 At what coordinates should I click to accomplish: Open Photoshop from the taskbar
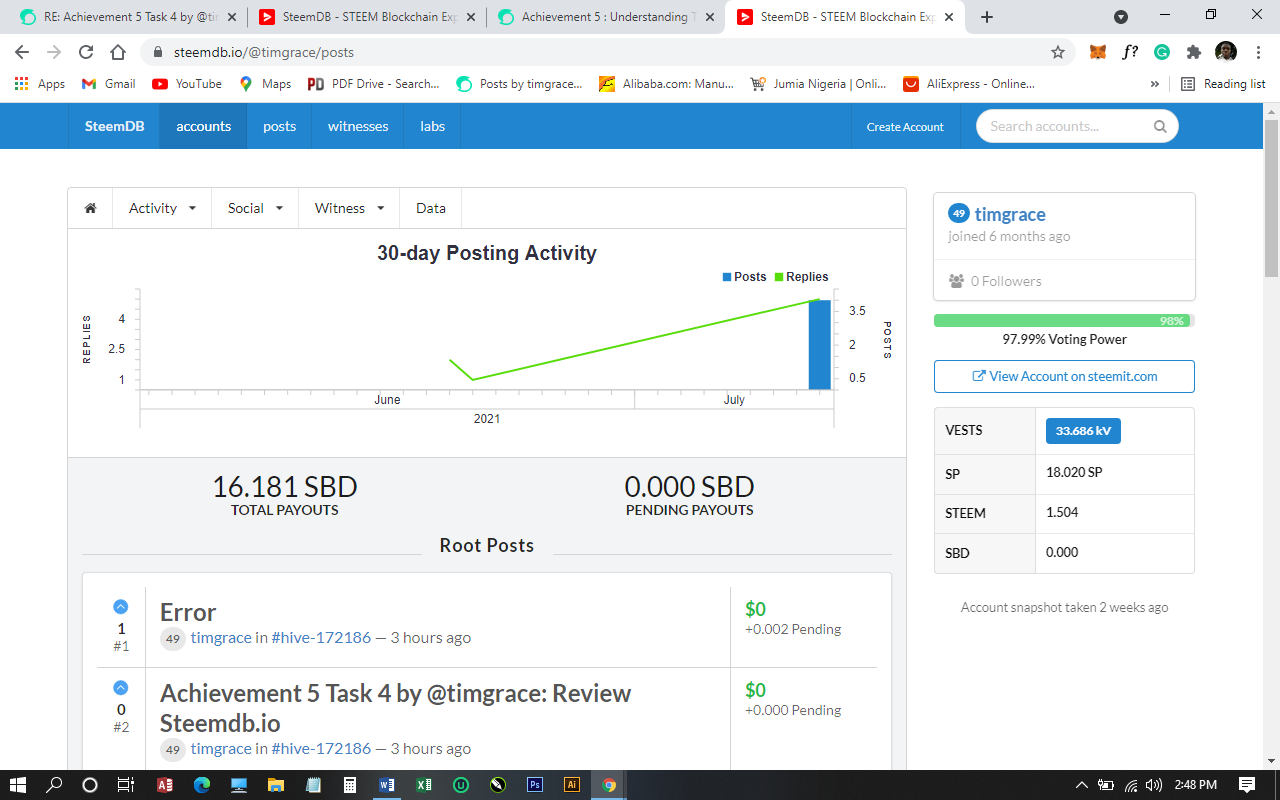coord(534,785)
